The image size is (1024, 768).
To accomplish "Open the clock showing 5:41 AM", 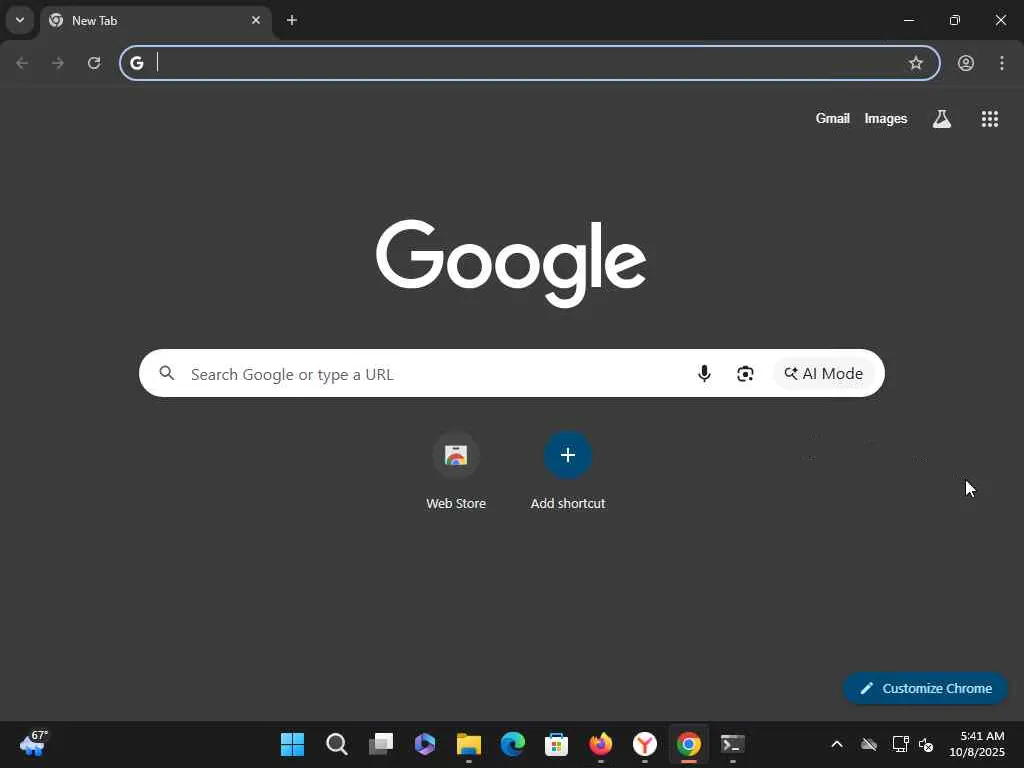I will 978,744.
